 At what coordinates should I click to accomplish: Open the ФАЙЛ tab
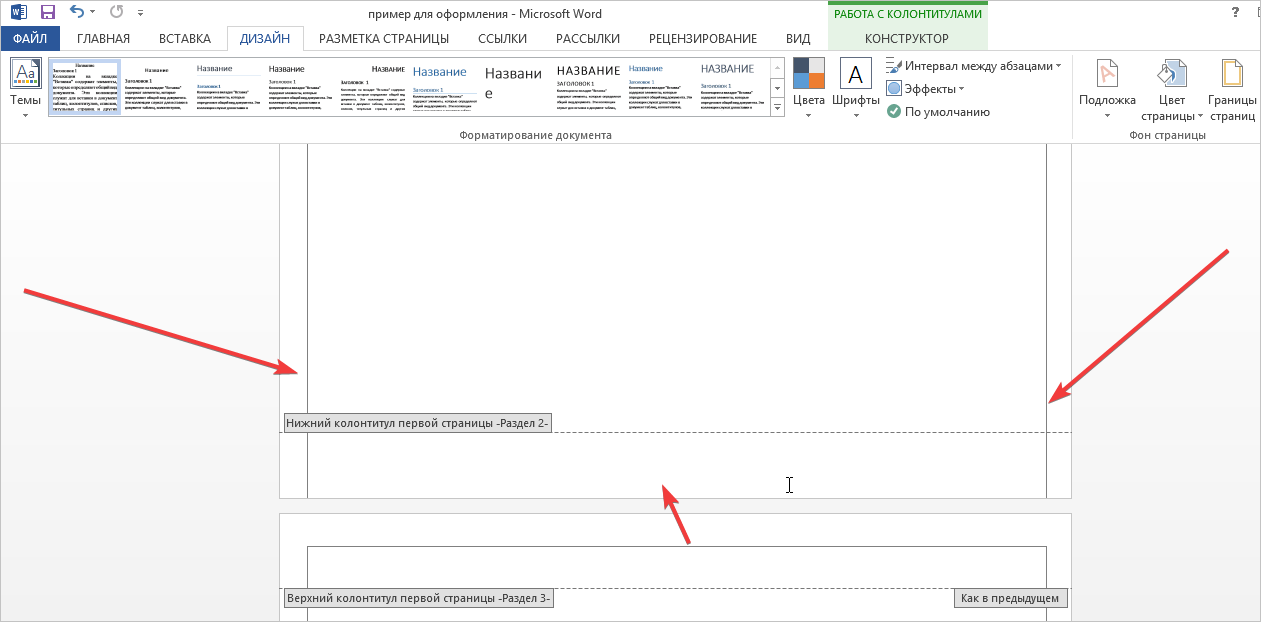pos(30,39)
